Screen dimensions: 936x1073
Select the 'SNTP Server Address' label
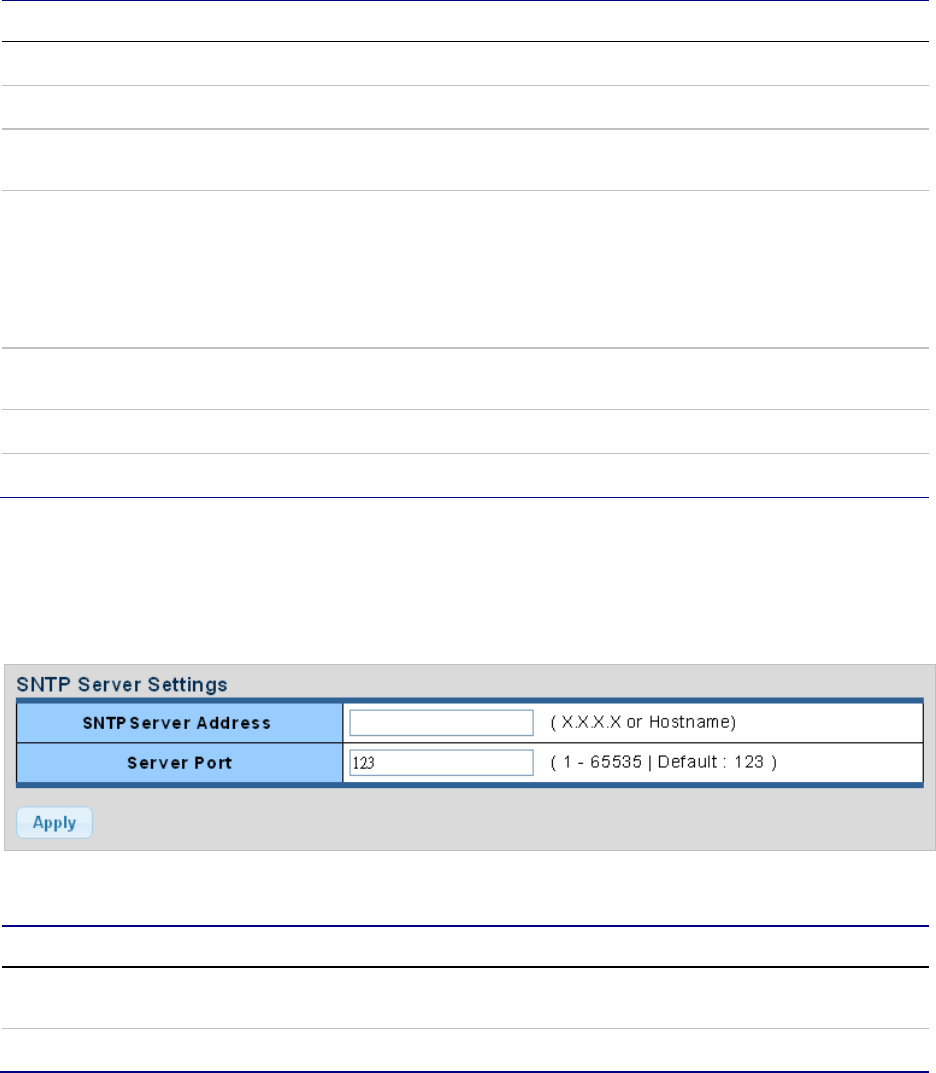click(177, 723)
